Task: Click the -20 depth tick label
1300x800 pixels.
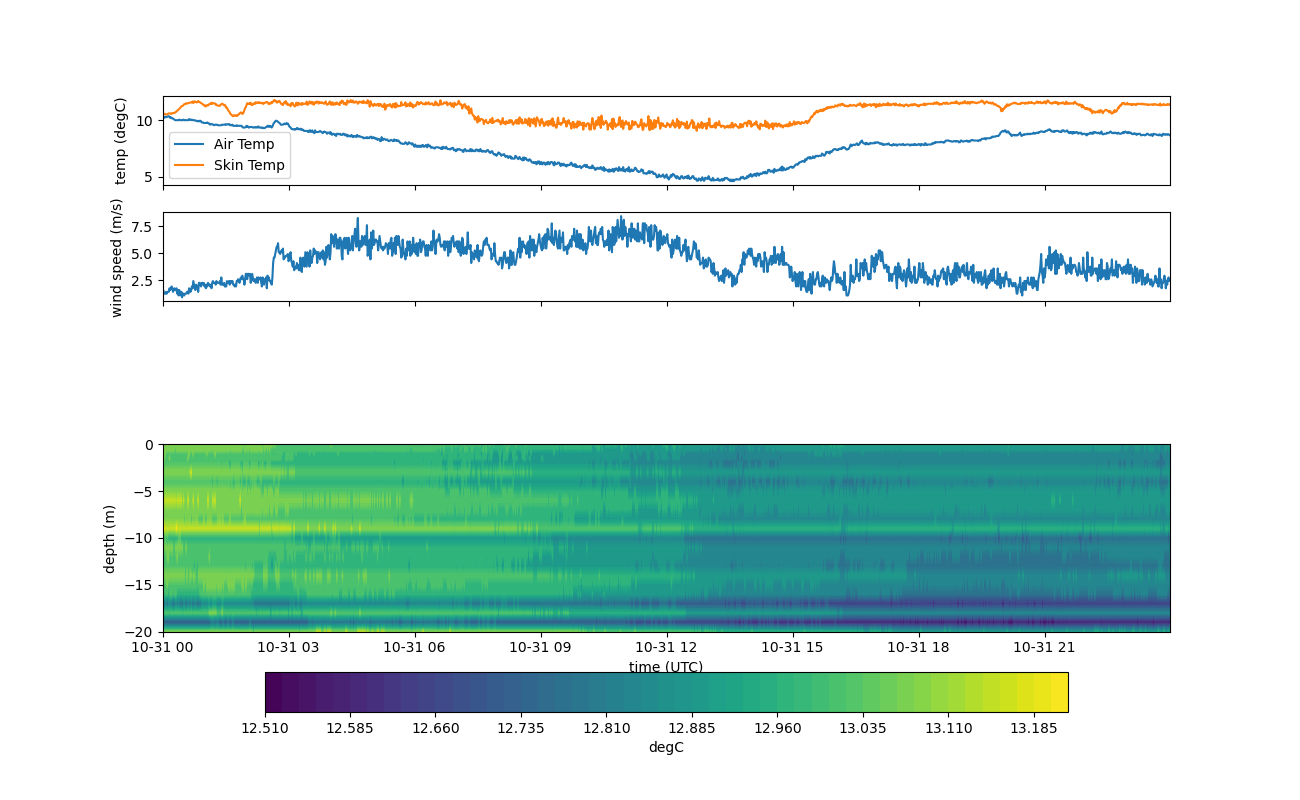Action: point(142,632)
